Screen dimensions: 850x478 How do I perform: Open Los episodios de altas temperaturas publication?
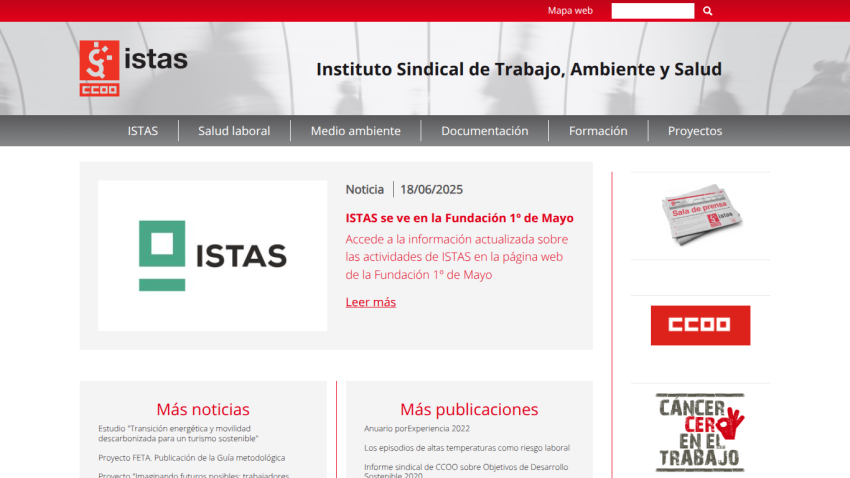coord(467,448)
